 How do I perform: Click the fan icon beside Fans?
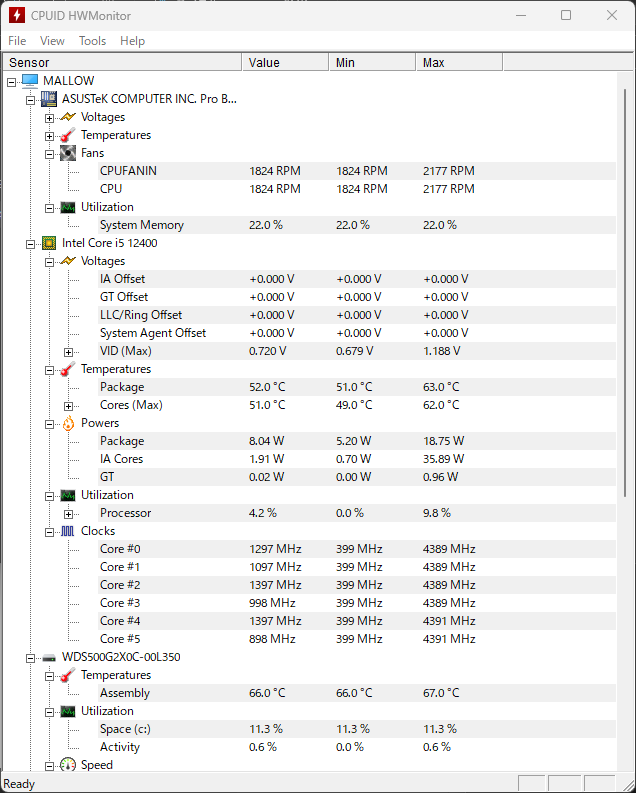(x=68, y=153)
